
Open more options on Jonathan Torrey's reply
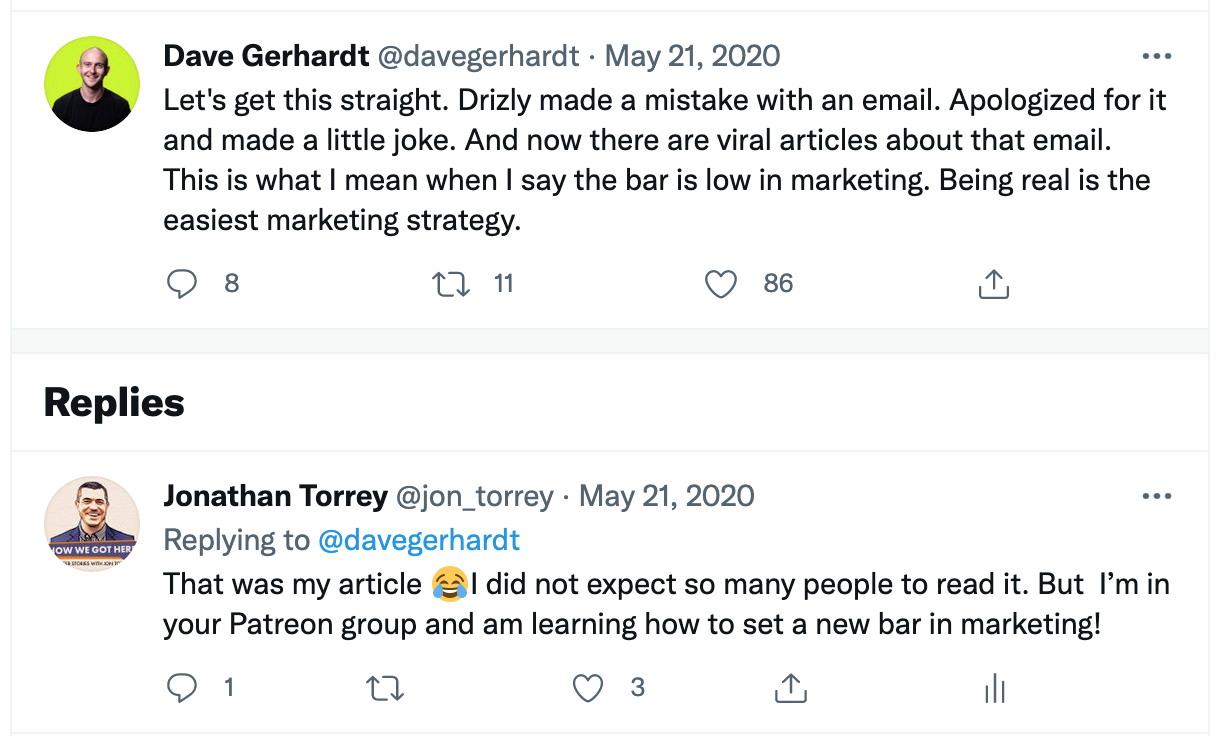pyautogui.click(x=1156, y=496)
